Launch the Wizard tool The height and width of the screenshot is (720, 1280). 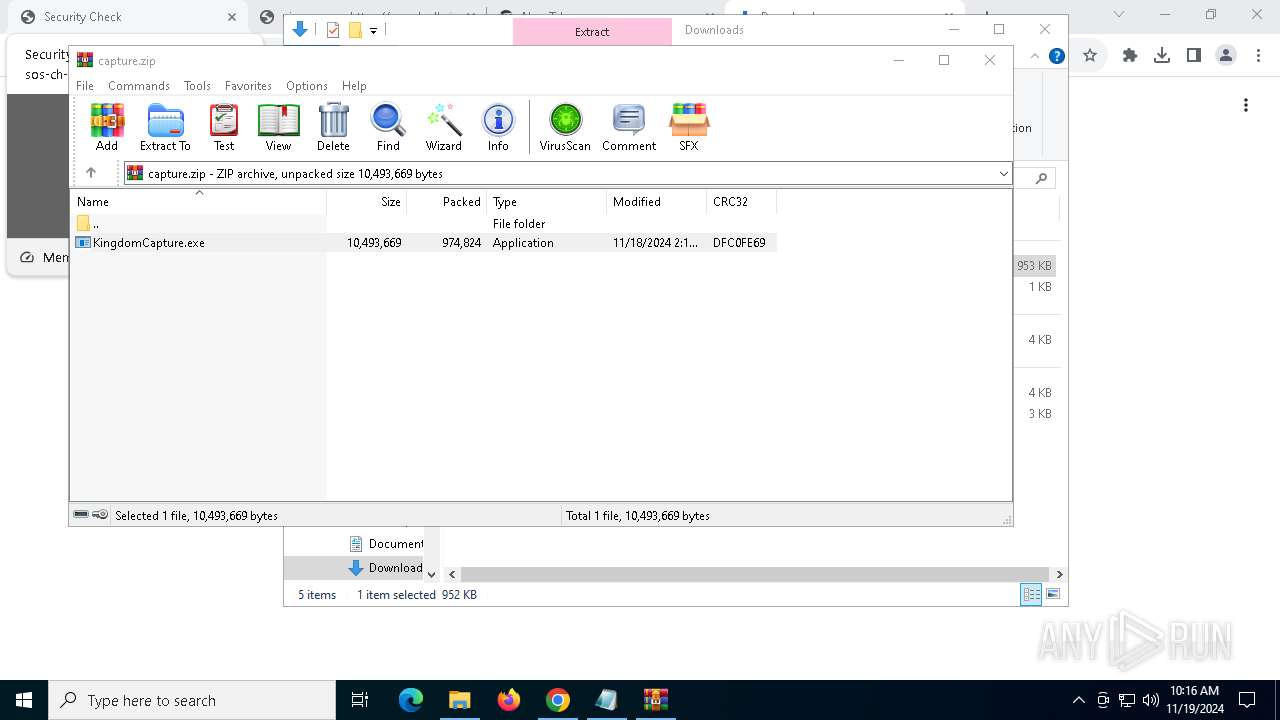click(443, 127)
